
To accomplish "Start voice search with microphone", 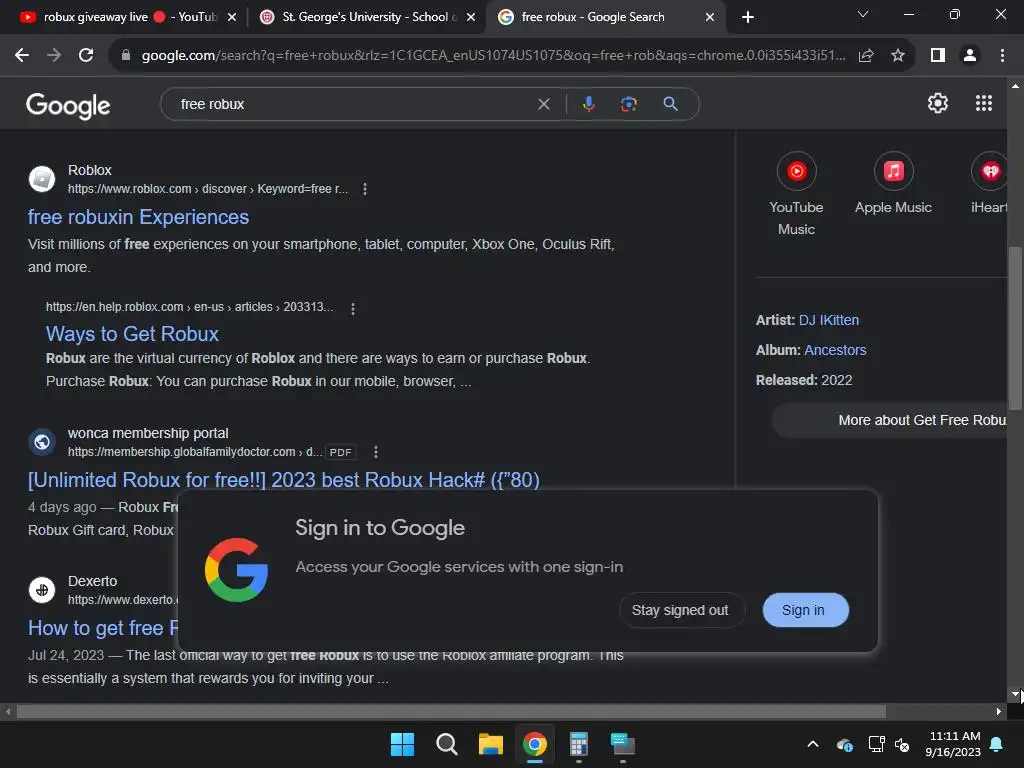I will tap(588, 104).
